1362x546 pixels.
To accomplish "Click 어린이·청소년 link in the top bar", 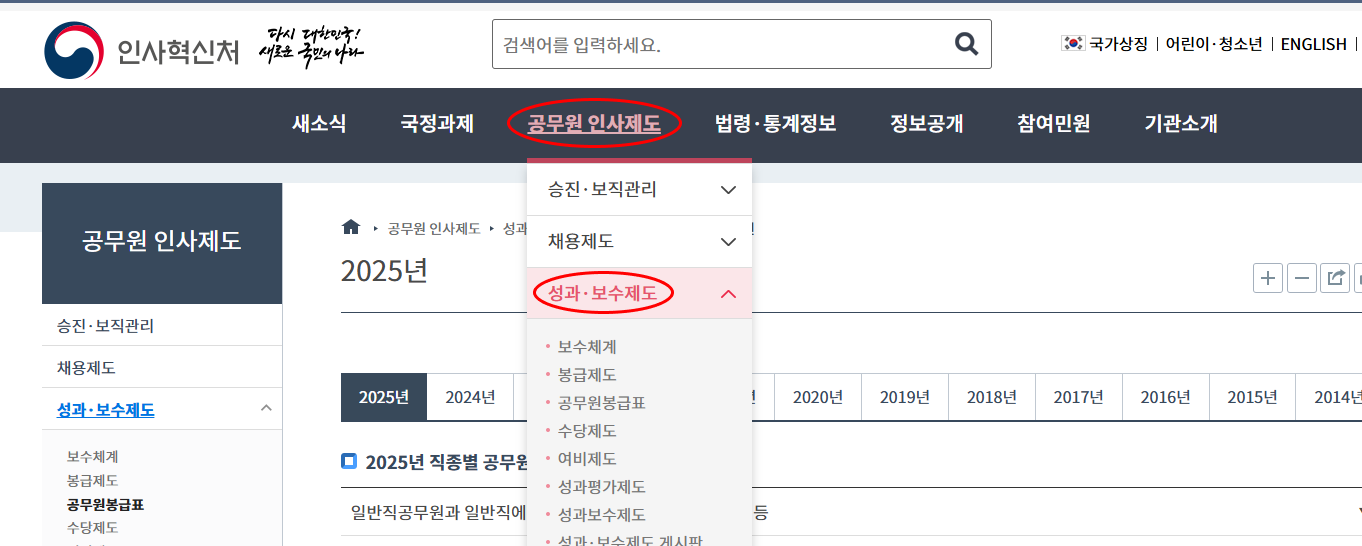I will pos(1214,44).
